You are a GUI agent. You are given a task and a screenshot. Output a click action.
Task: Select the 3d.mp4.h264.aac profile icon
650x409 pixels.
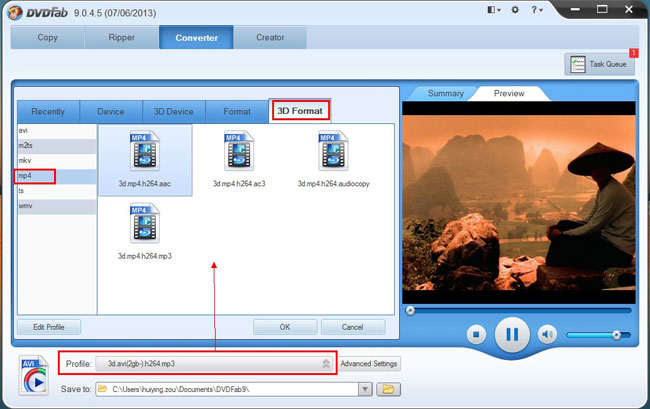[x=144, y=151]
